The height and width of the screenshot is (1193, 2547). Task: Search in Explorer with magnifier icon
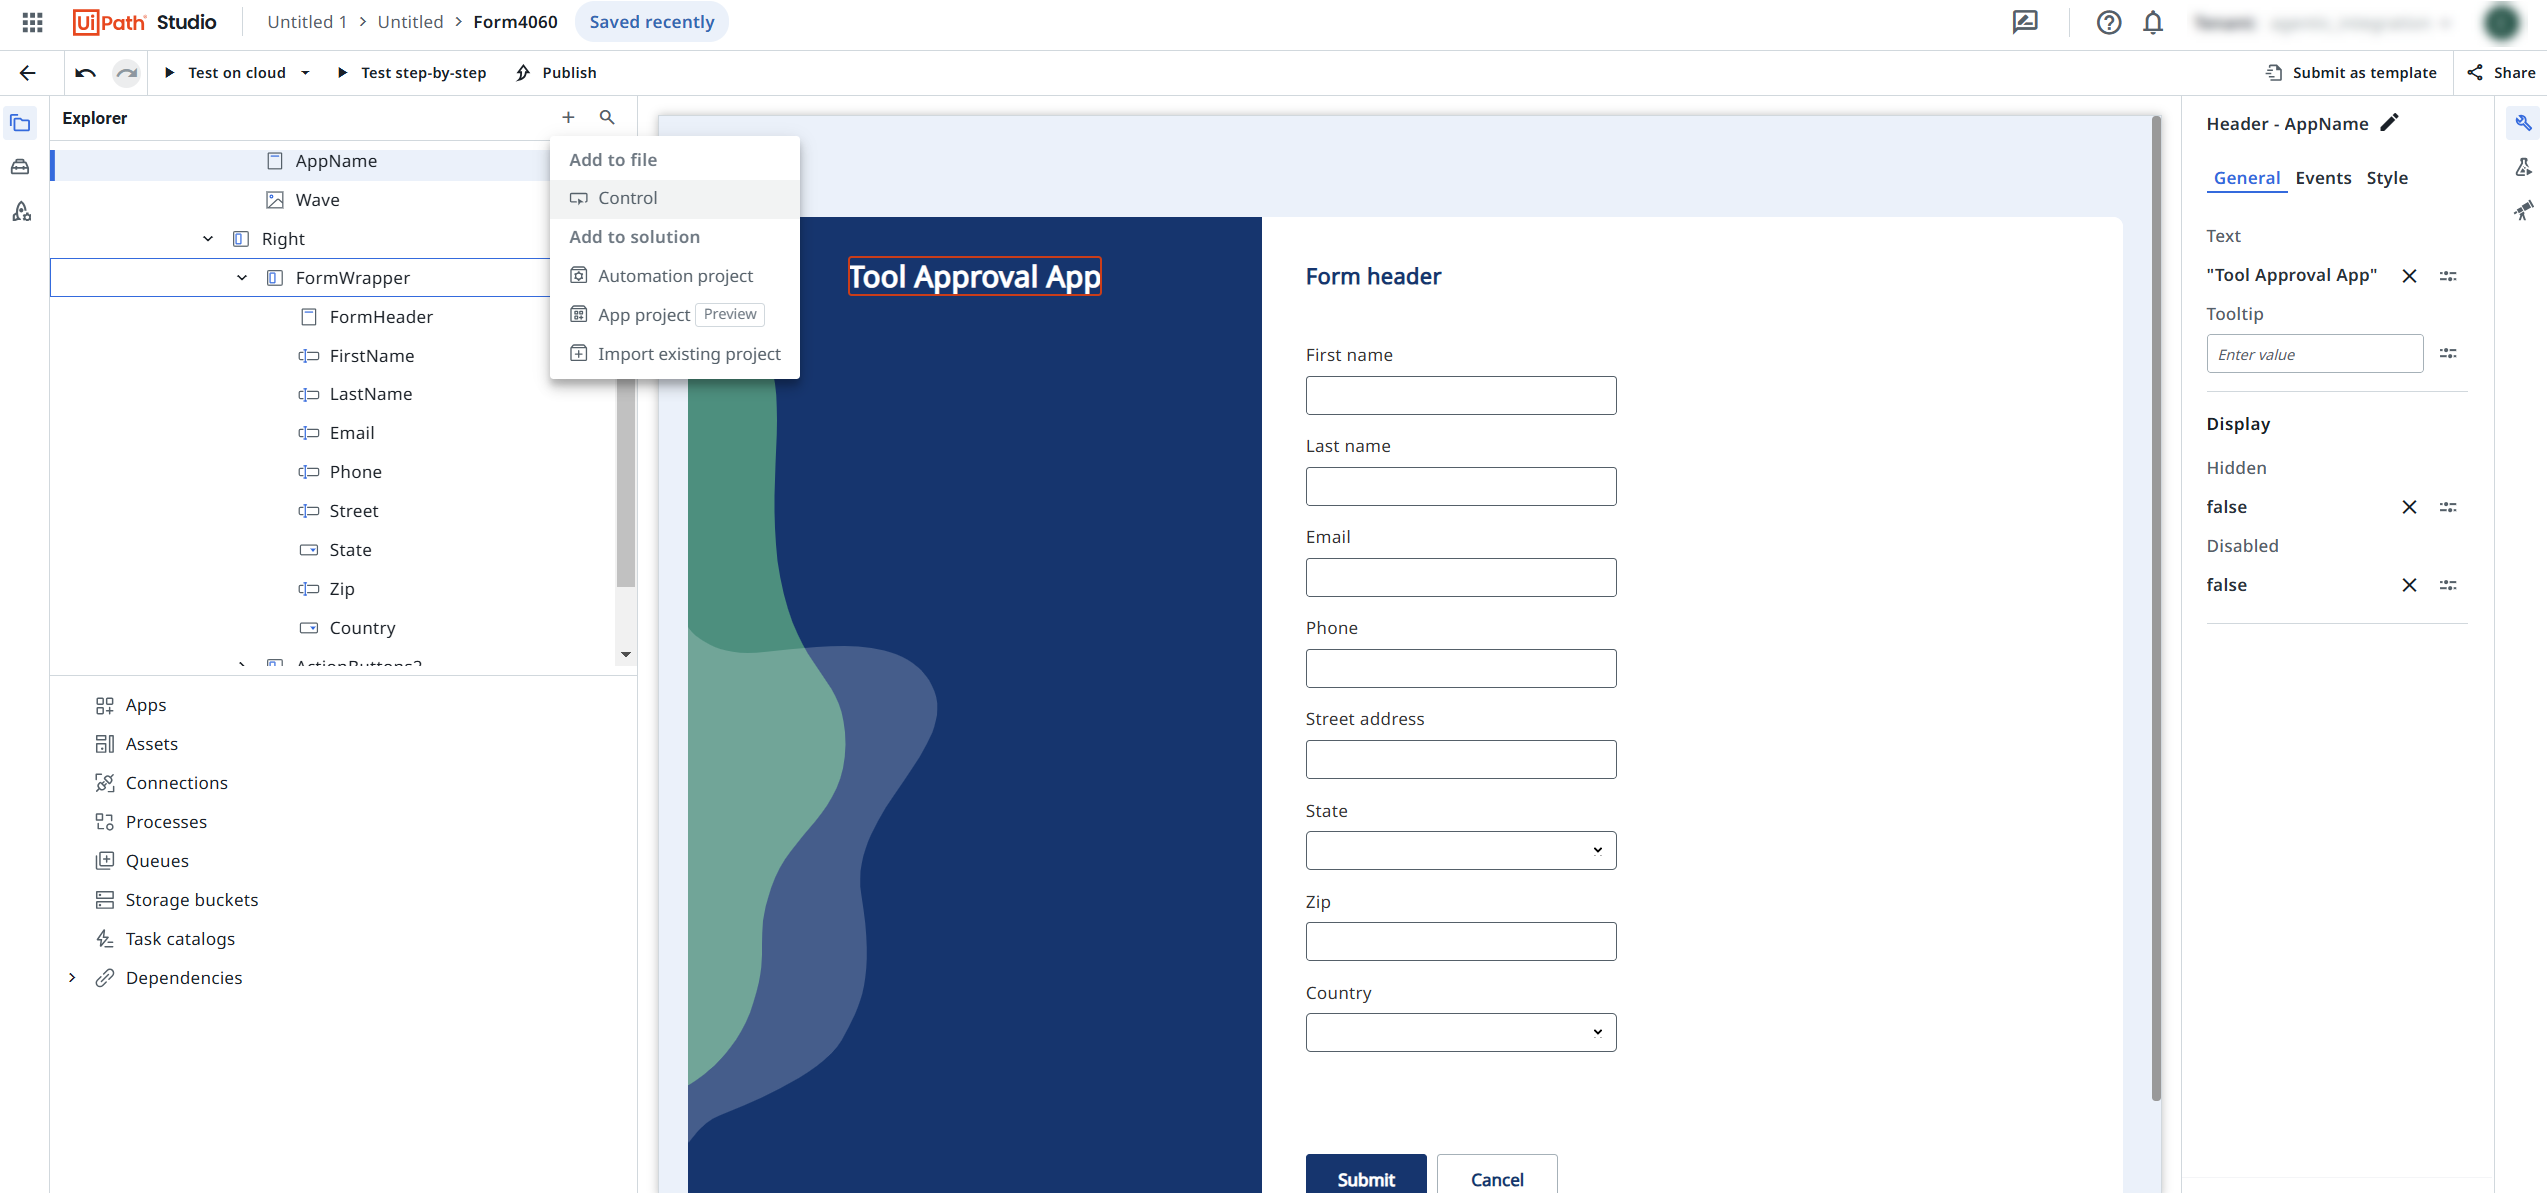[x=607, y=118]
